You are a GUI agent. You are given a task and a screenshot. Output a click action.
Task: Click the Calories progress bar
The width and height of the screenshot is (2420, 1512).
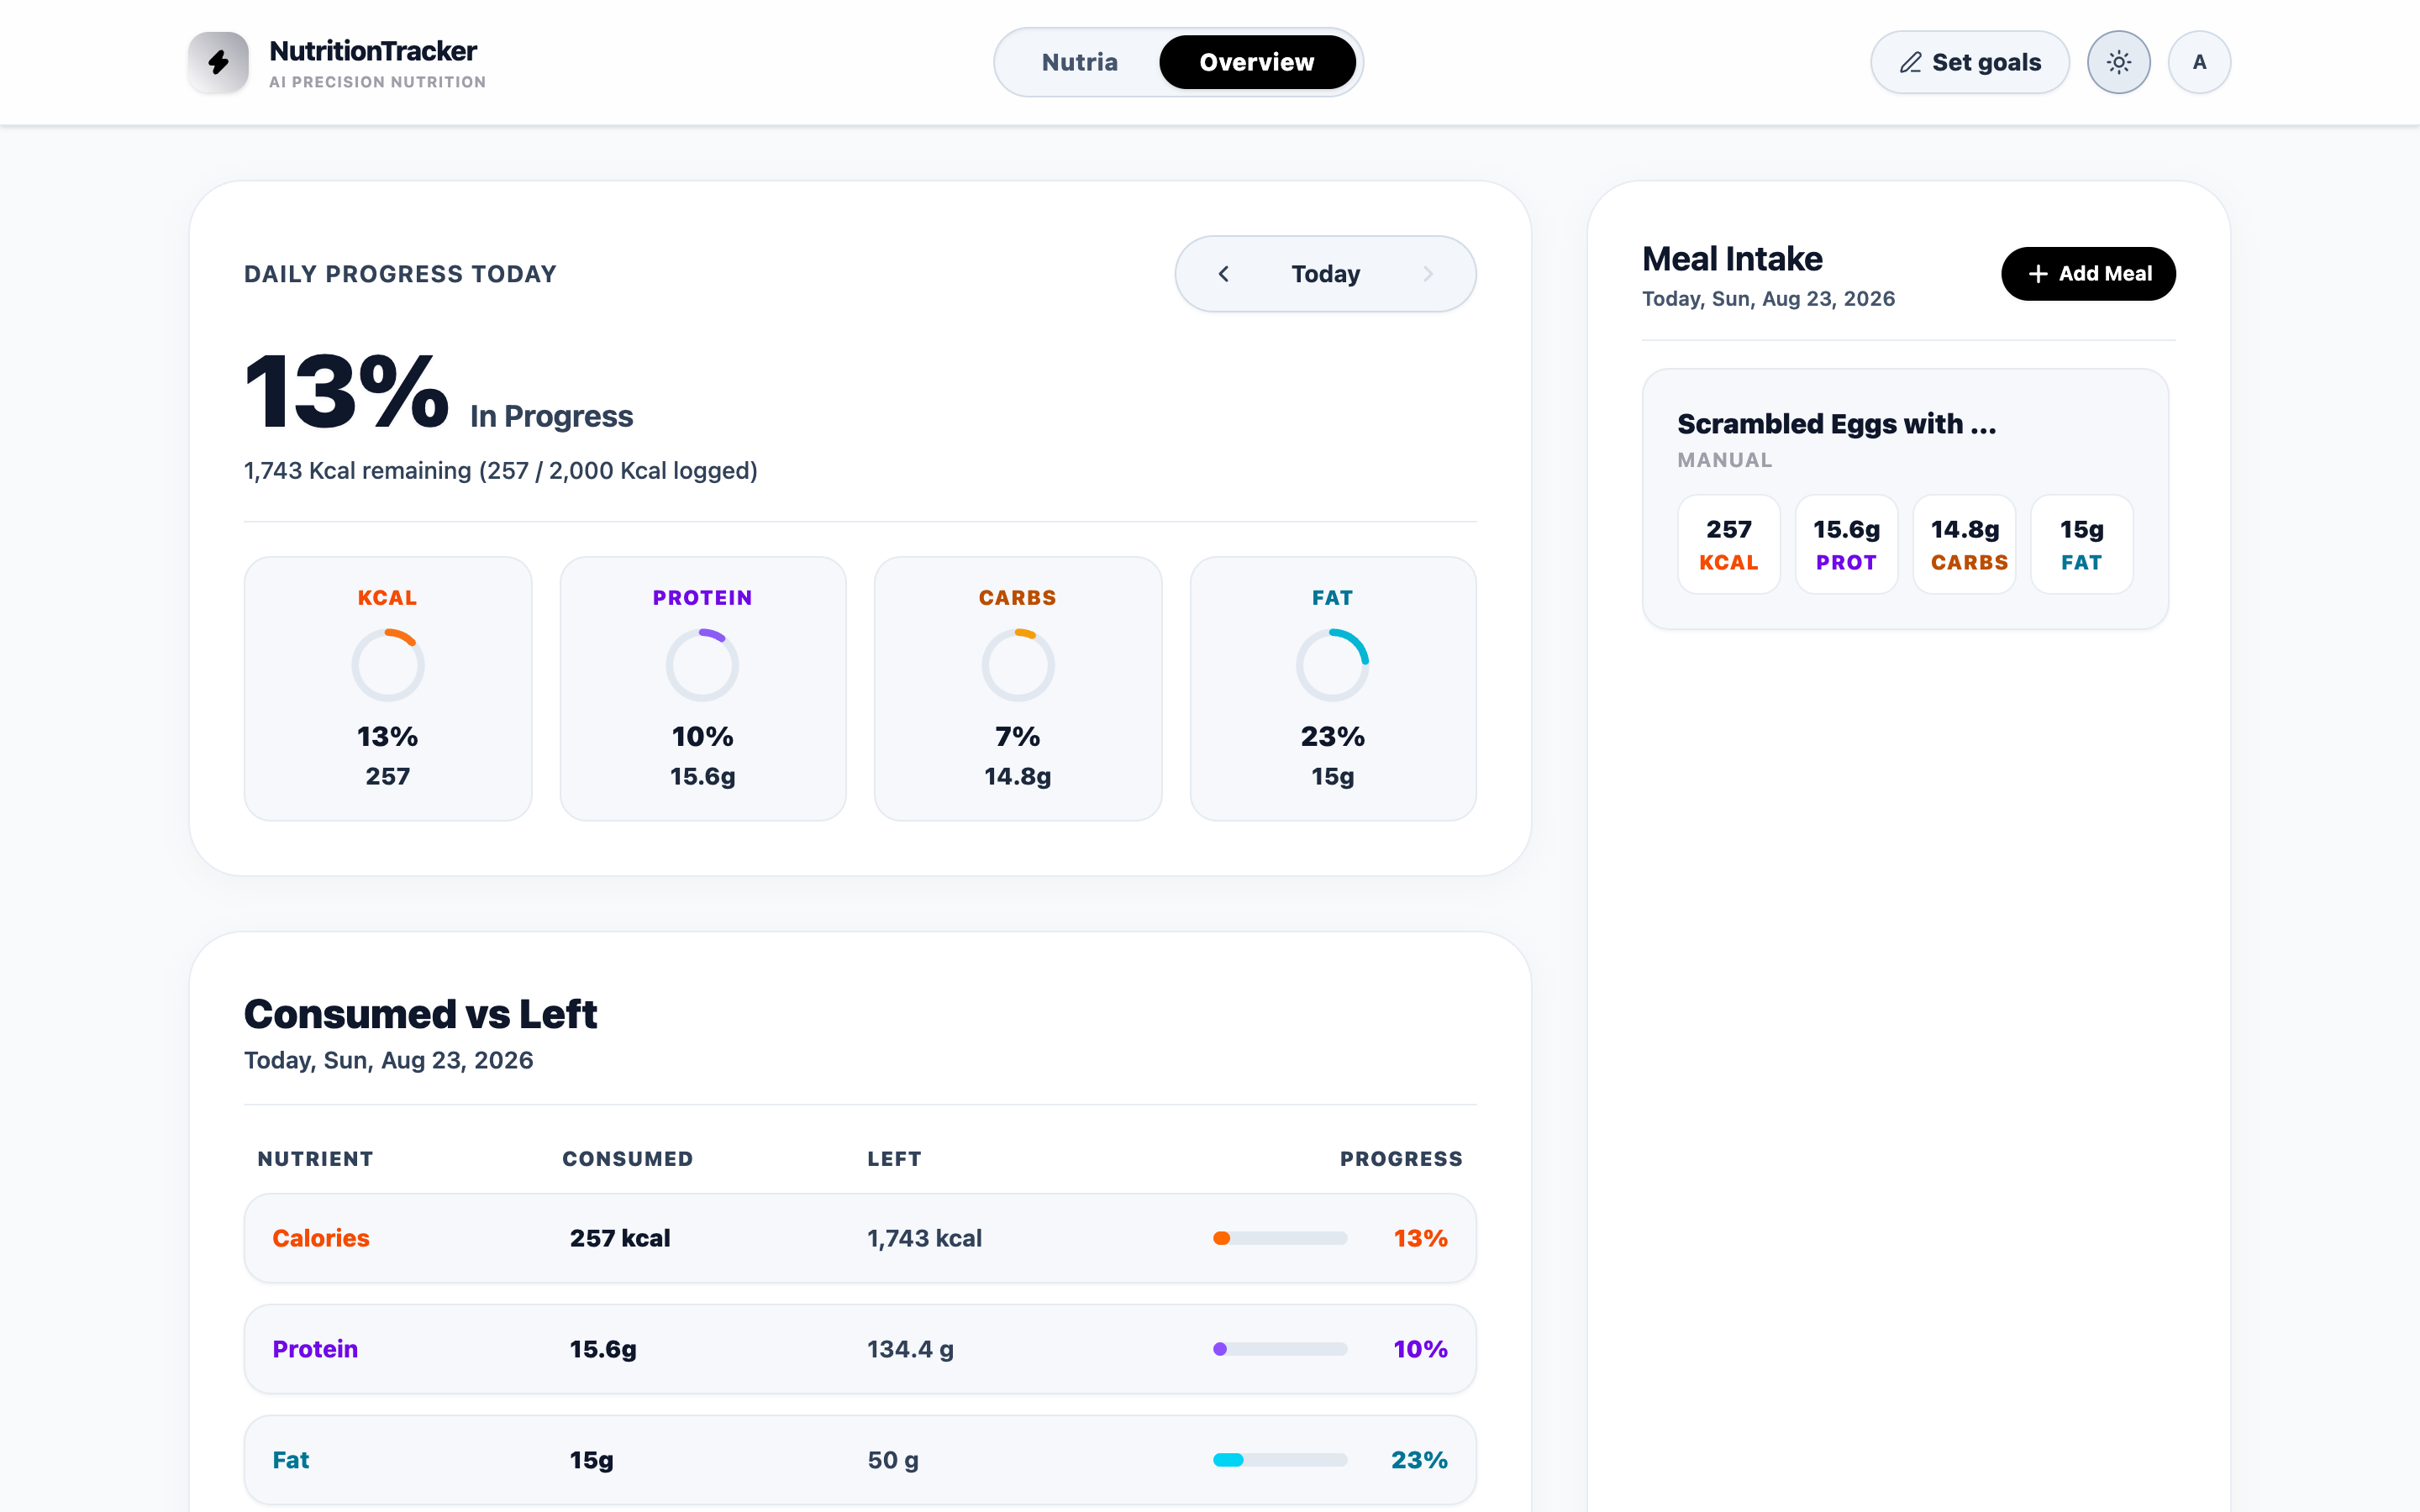(x=1280, y=1238)
